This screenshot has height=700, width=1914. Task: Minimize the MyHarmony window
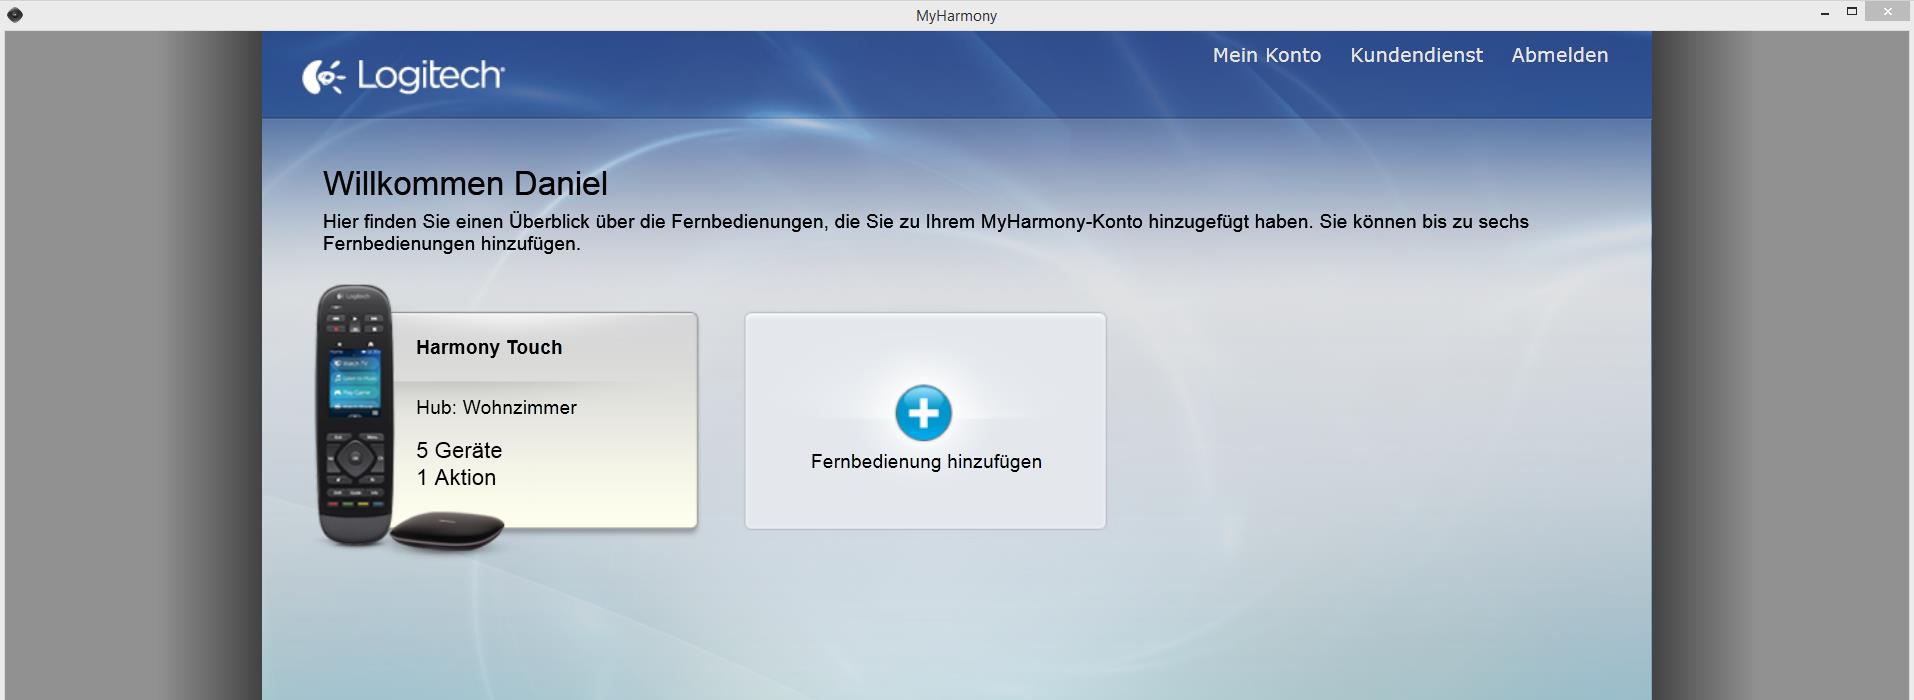(1825, 14)
